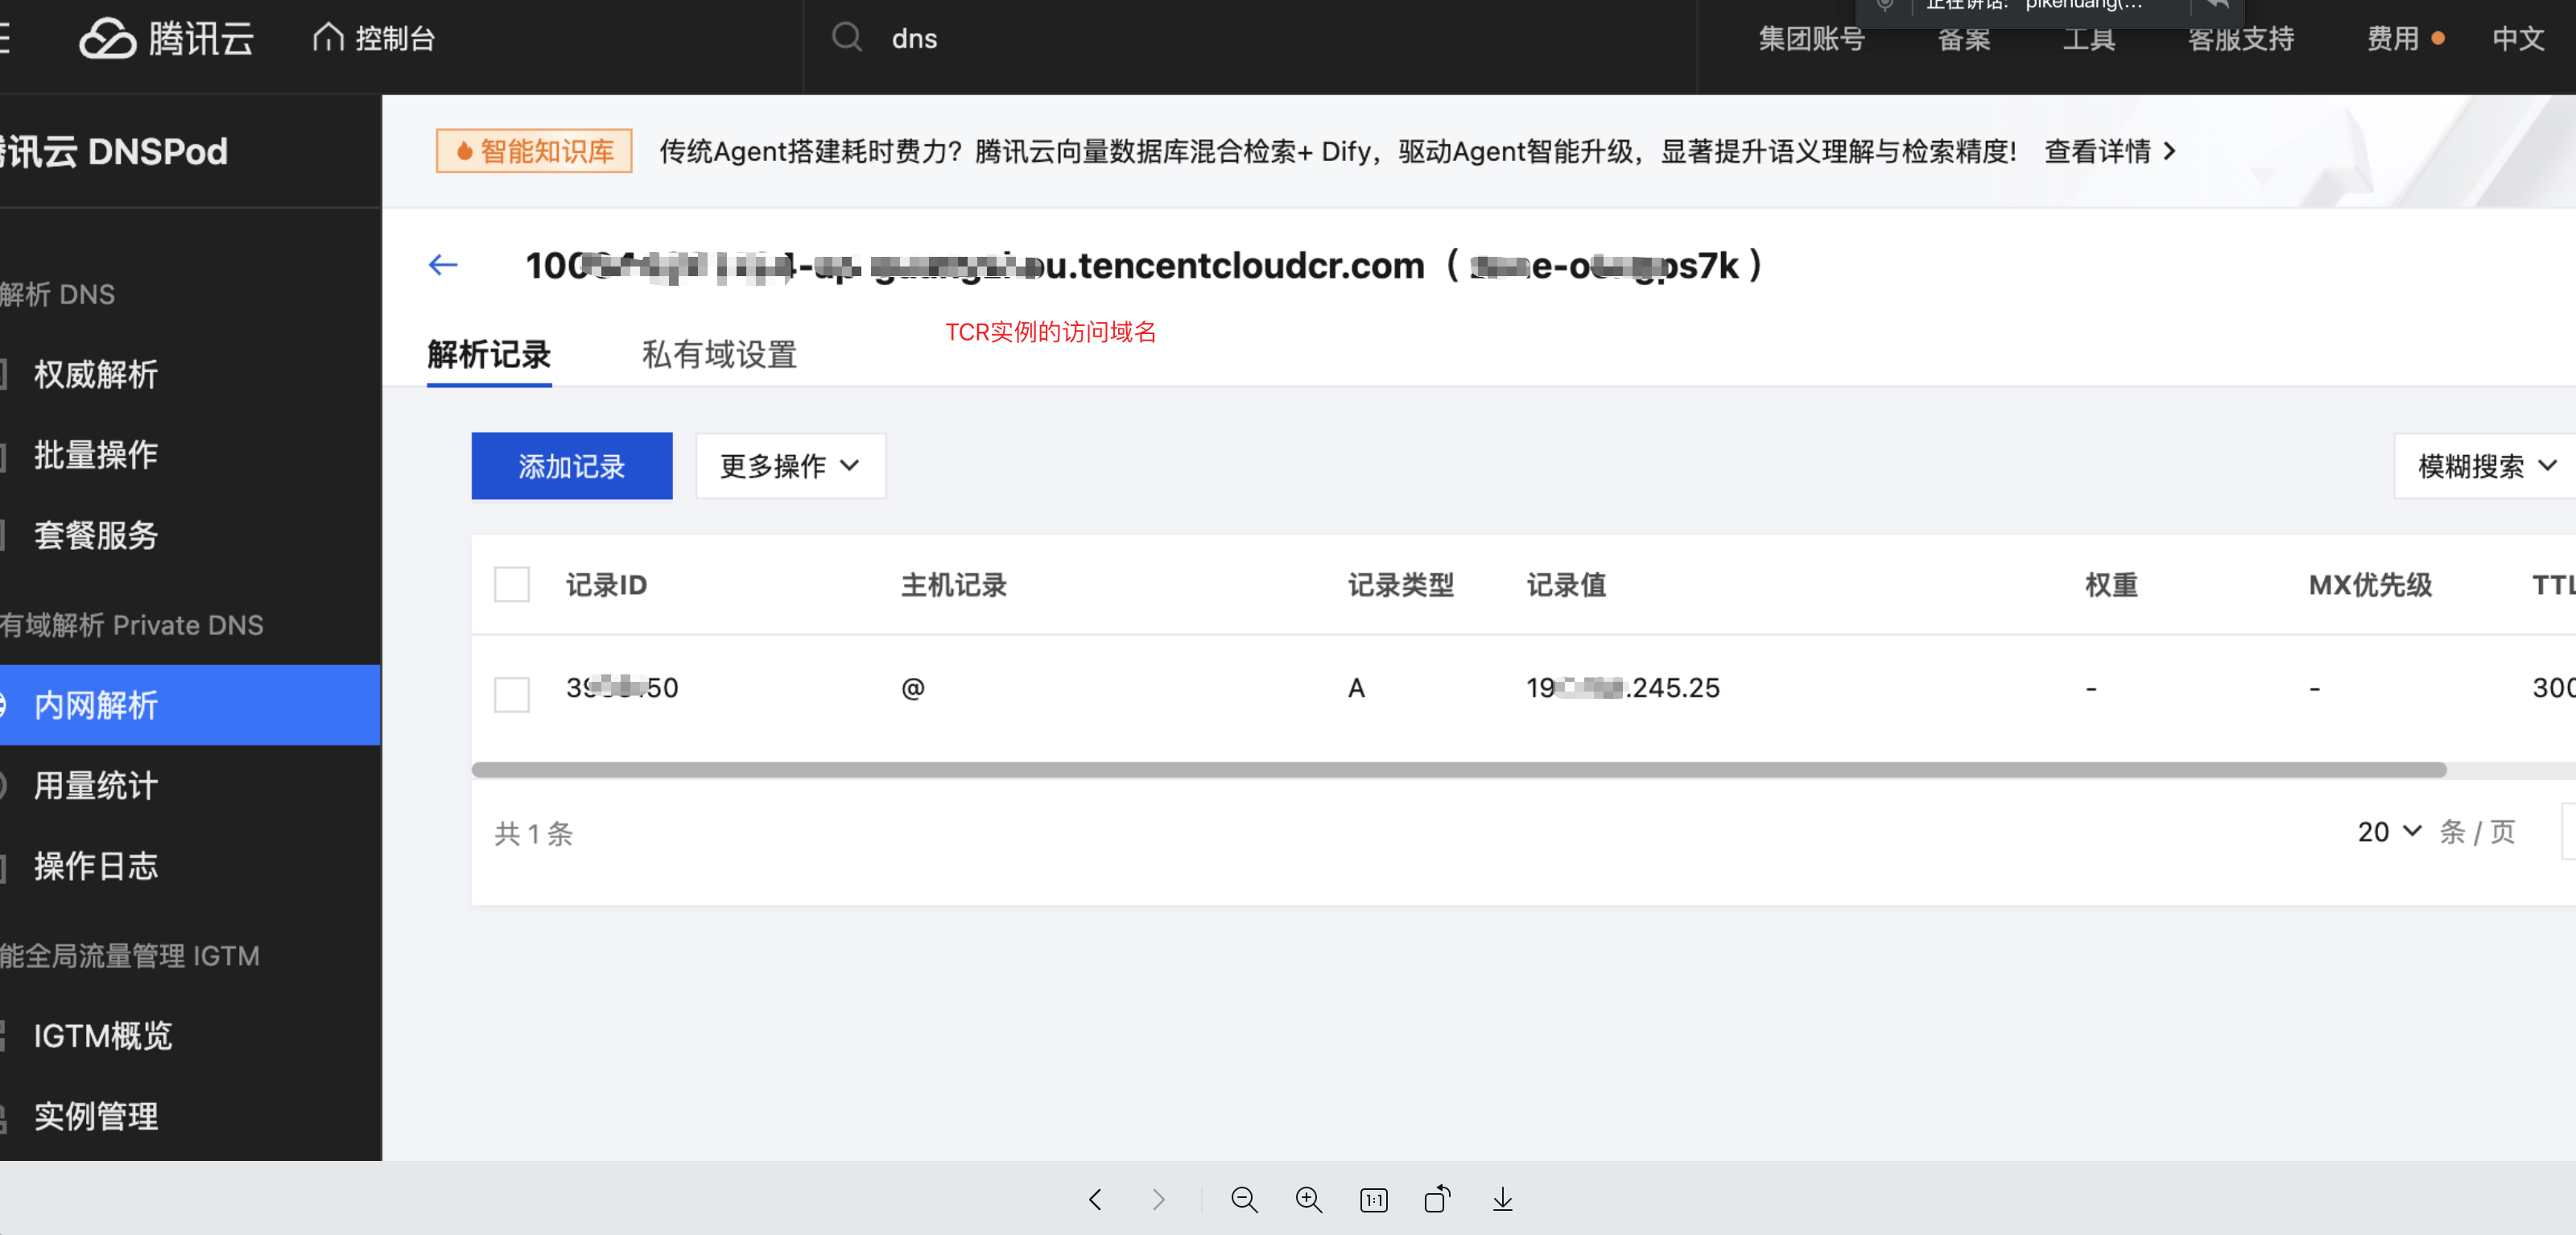Image resolution: width=2576 pixels, height=1235 pixels.
Task: Click the 智能知识库 promo tag
Action: click(x=534, y=151)
